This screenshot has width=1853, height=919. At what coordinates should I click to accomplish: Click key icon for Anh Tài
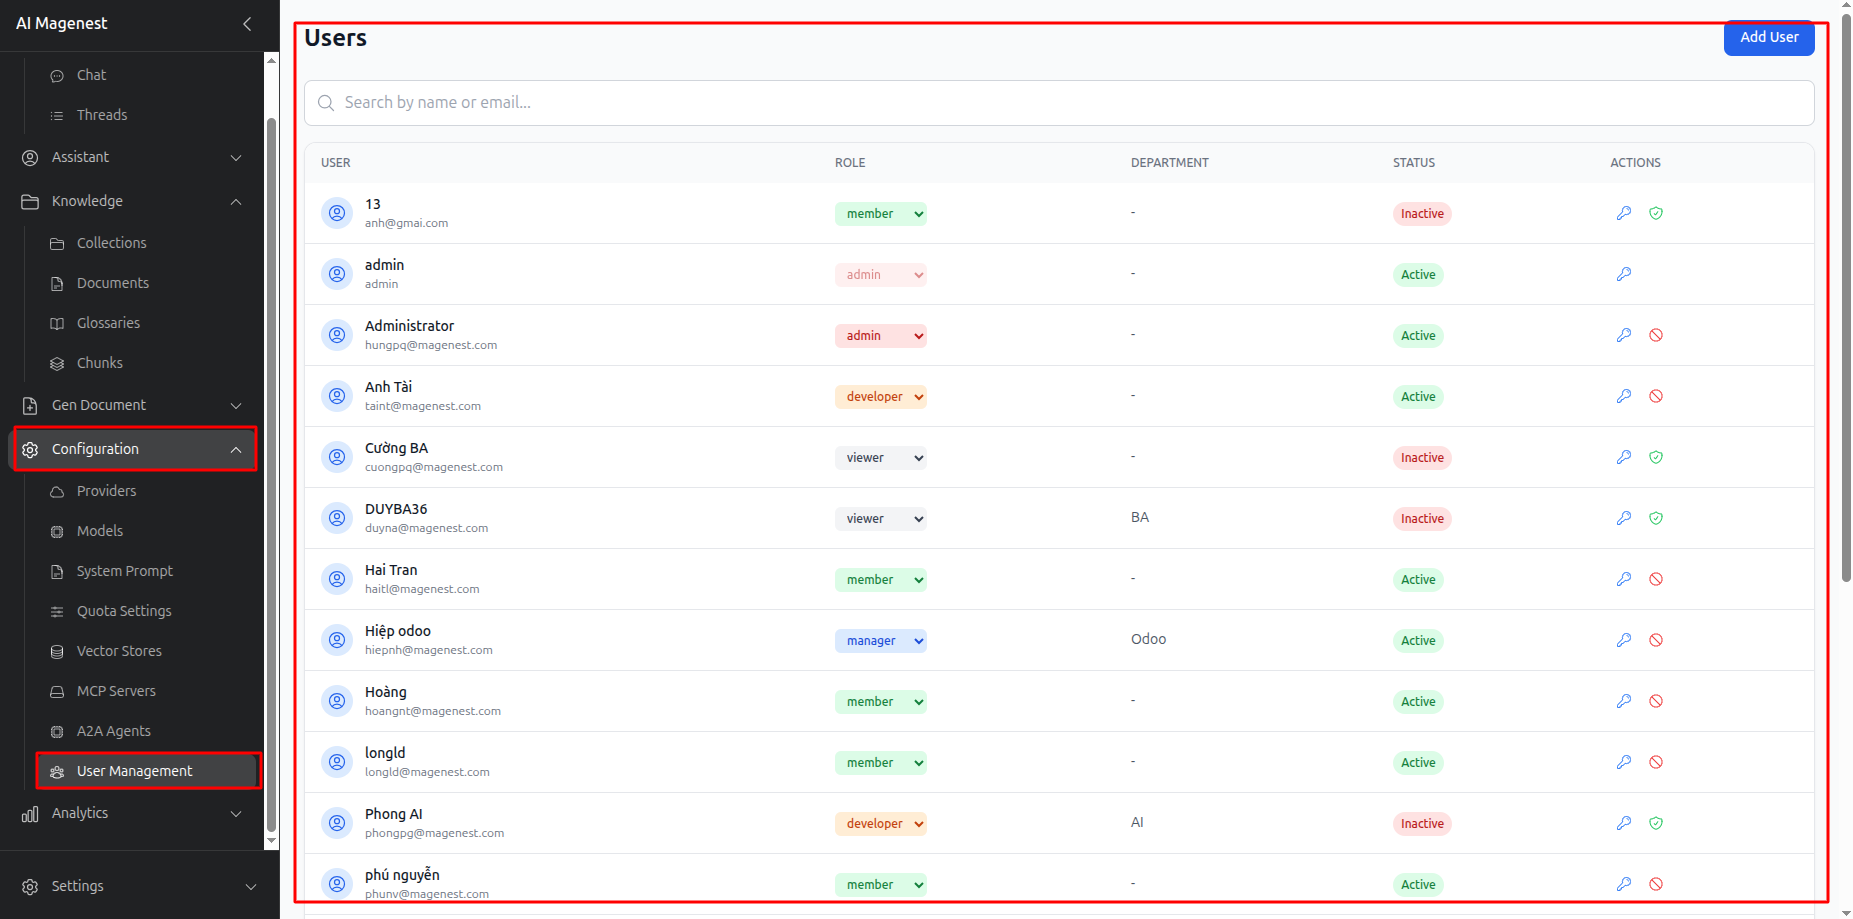(x=1624, y=396)
